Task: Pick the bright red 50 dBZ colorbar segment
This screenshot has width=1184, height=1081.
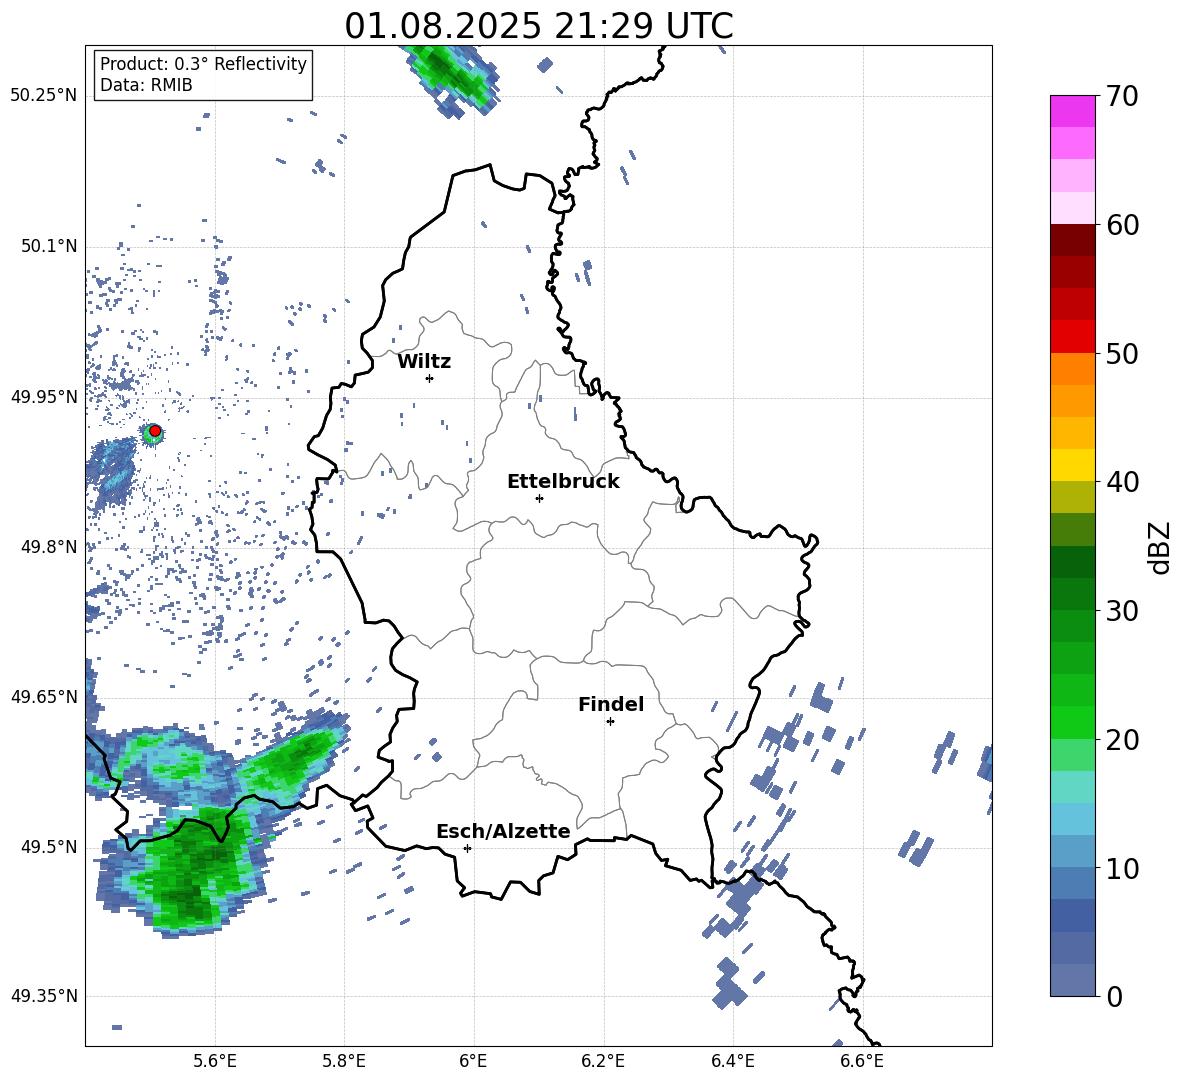Action: [x=1073, y=337]
